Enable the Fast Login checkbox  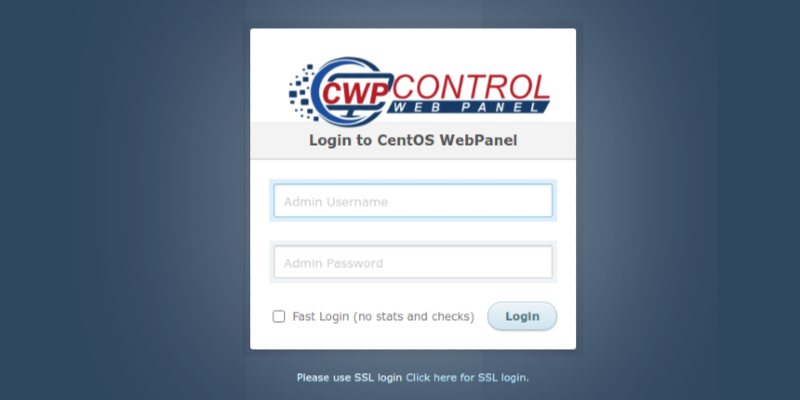click(x=279, y=316)
